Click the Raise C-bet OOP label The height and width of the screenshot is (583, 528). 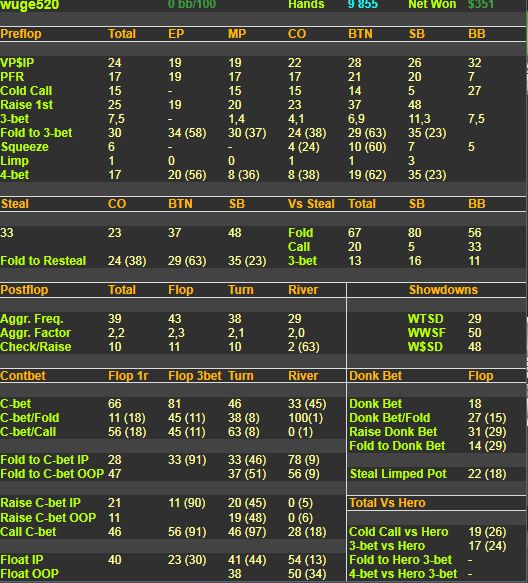48,518
